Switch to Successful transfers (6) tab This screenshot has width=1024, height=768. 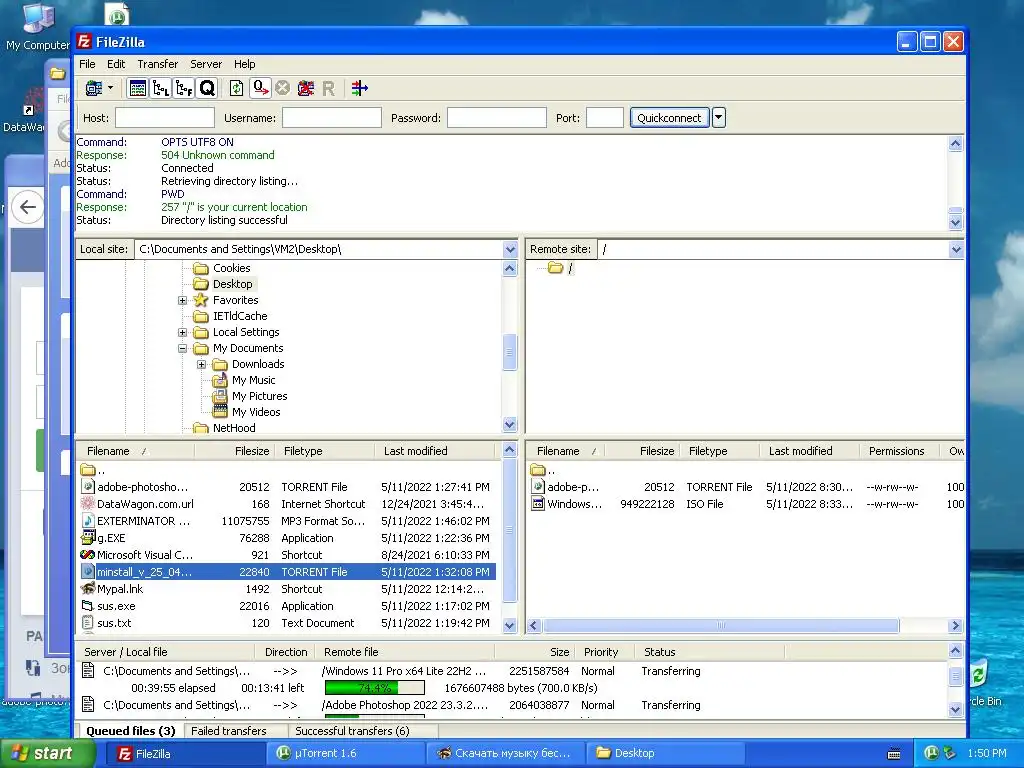click(x=352, y=731)
